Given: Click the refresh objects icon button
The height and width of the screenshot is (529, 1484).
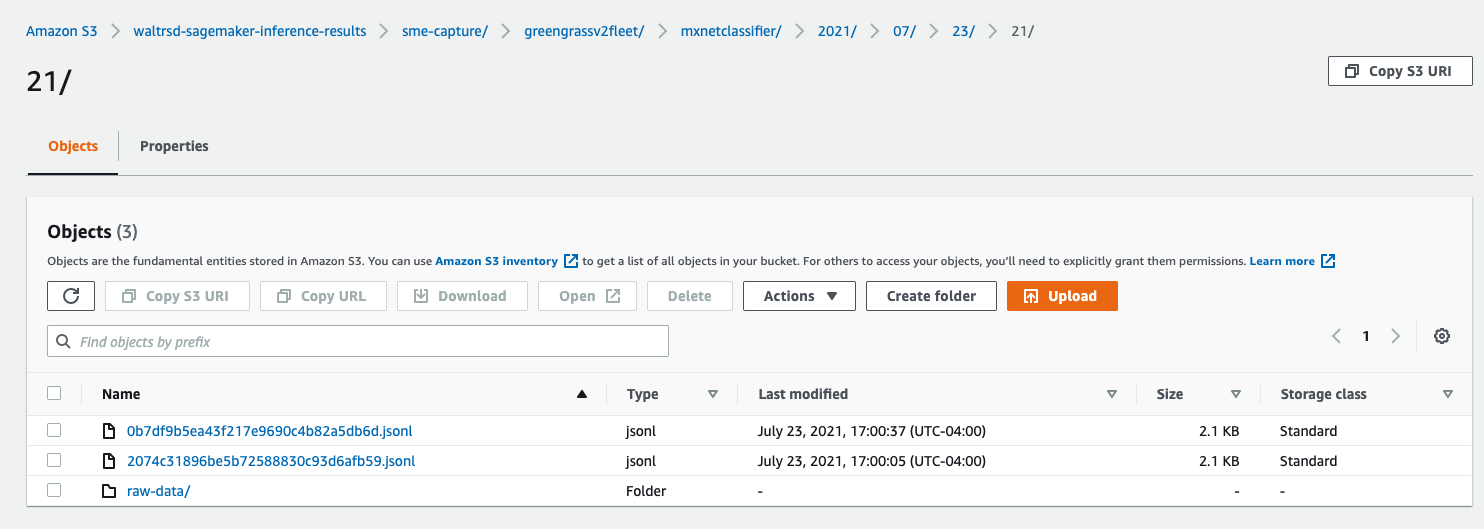Looking at the screenshot, I should [71, 296].
